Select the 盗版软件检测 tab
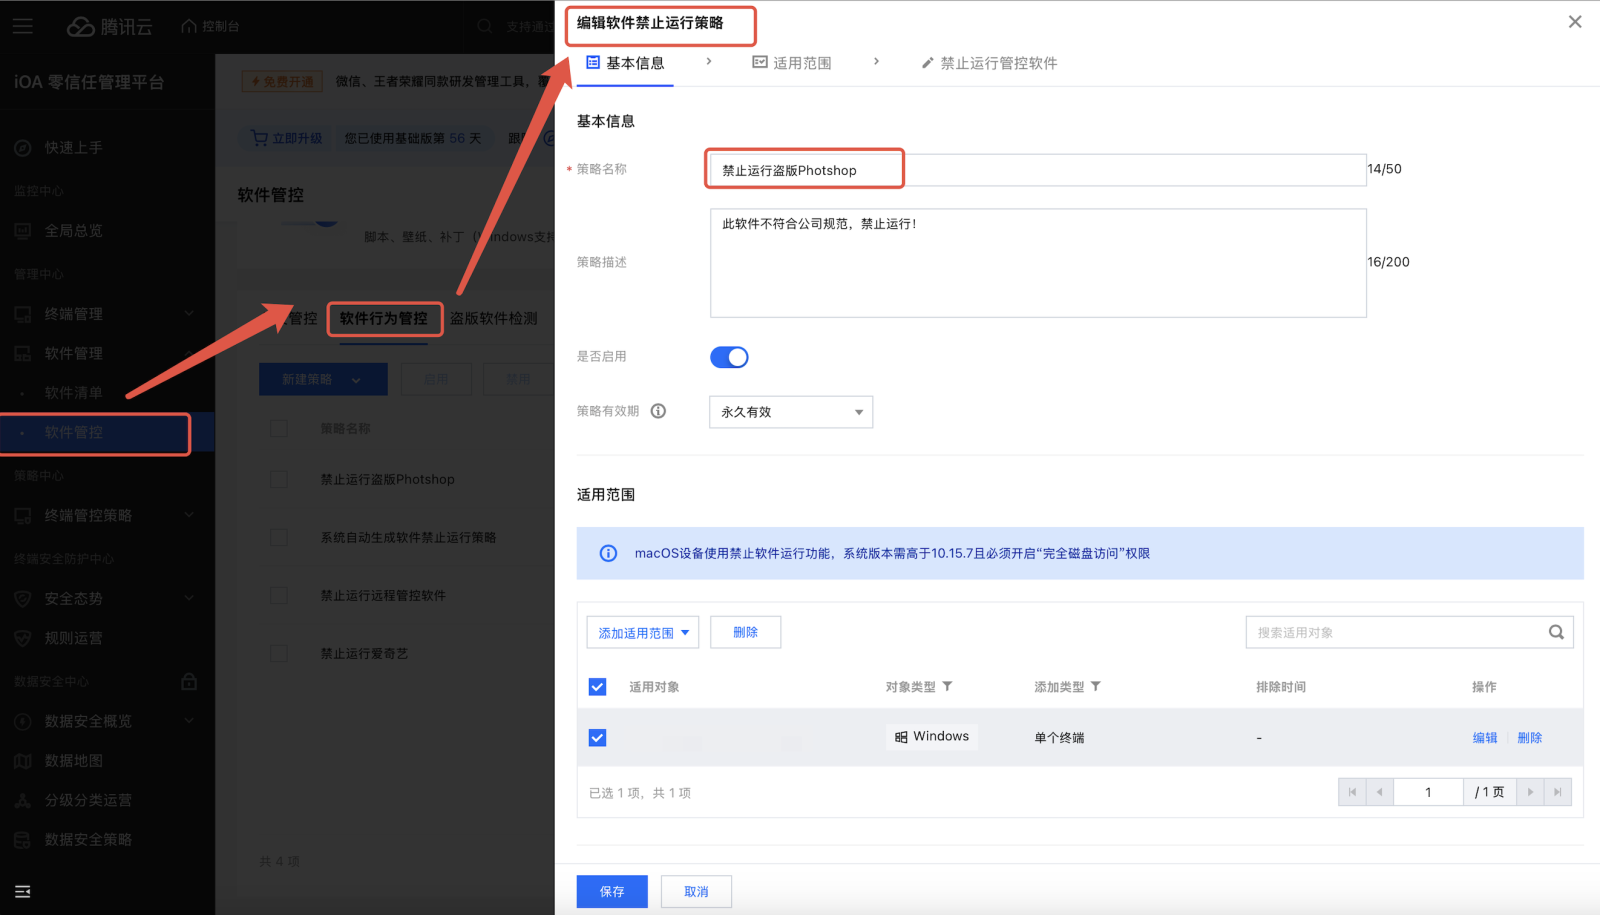 coord(494,319)
